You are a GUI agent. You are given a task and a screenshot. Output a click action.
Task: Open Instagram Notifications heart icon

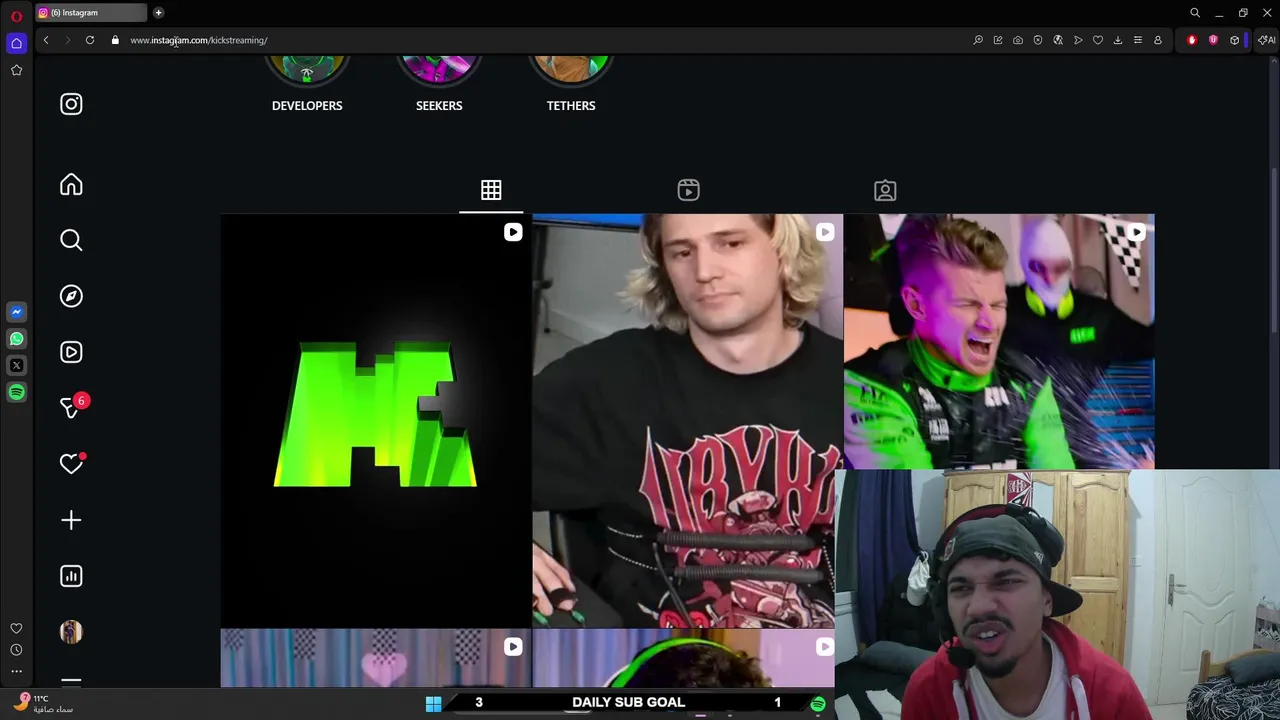point(71,463)
